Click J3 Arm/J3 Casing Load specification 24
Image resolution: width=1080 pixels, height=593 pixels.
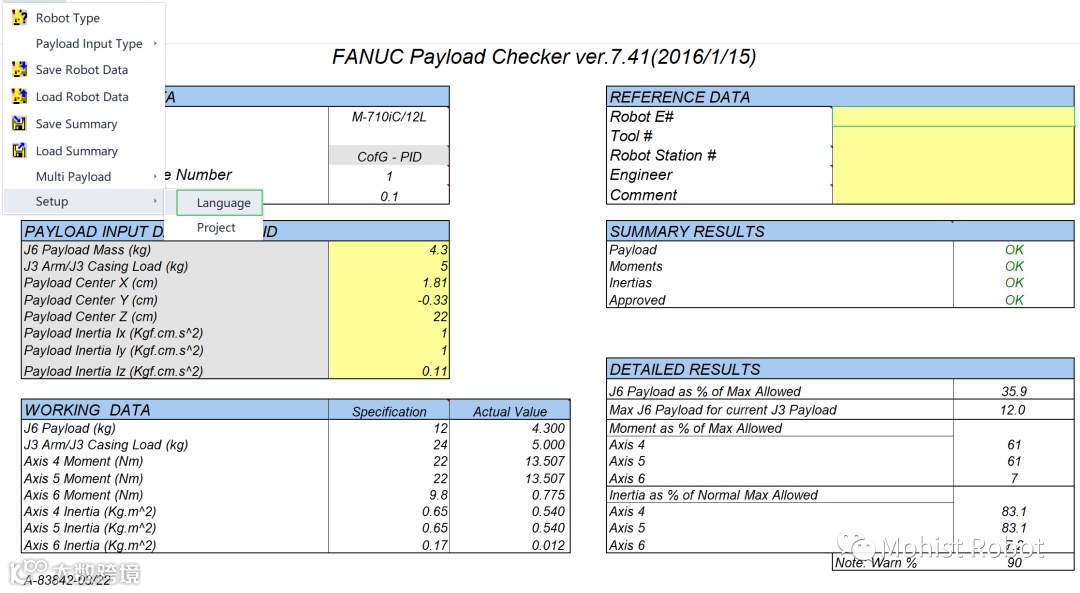click(389, 444)
